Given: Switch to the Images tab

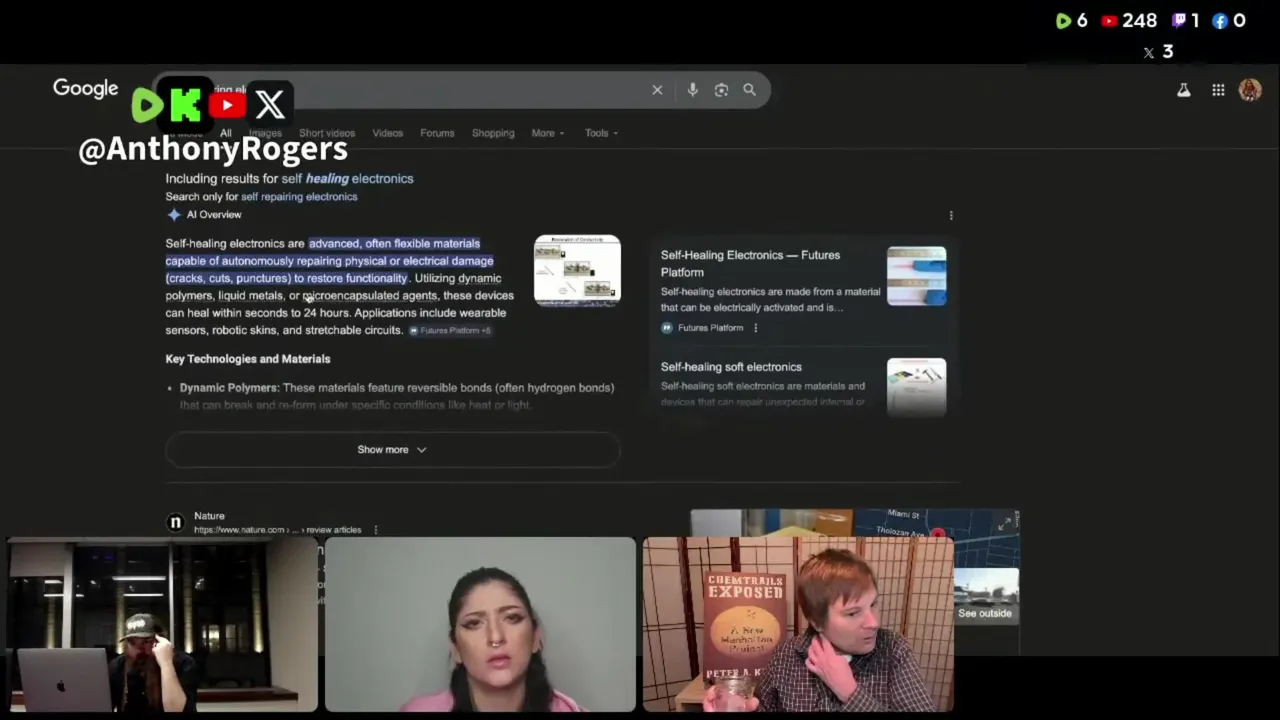Looking at the screenshot, I should tap(265, 133).
